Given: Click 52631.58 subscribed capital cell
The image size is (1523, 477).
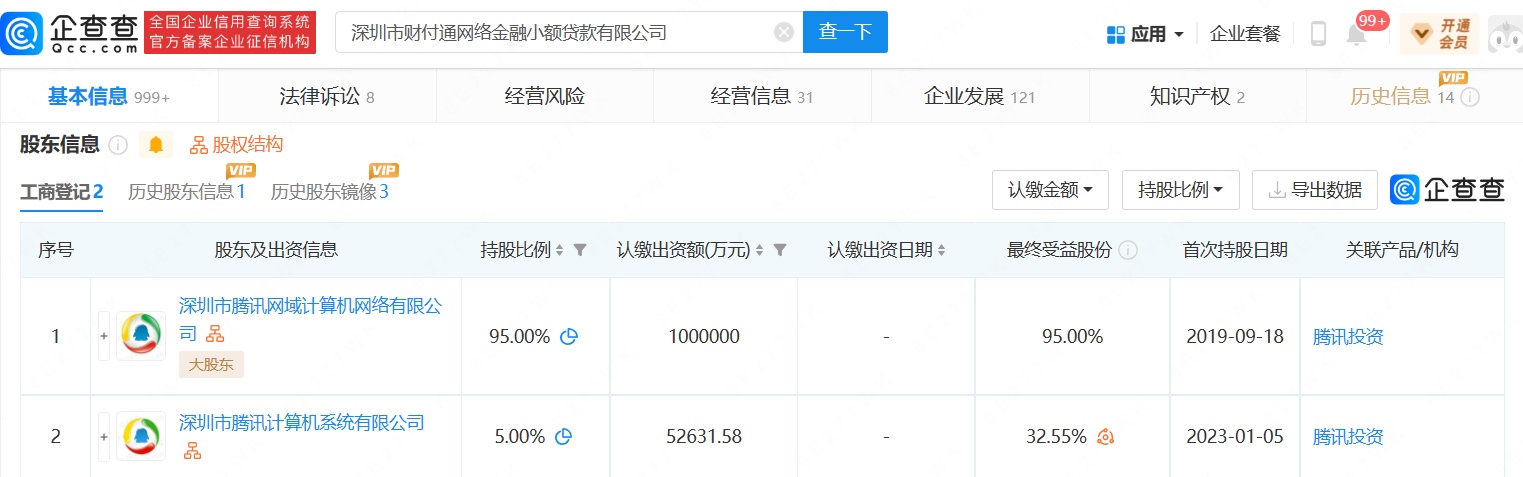Looking at the screenshot, I should [x=704, y=437].
